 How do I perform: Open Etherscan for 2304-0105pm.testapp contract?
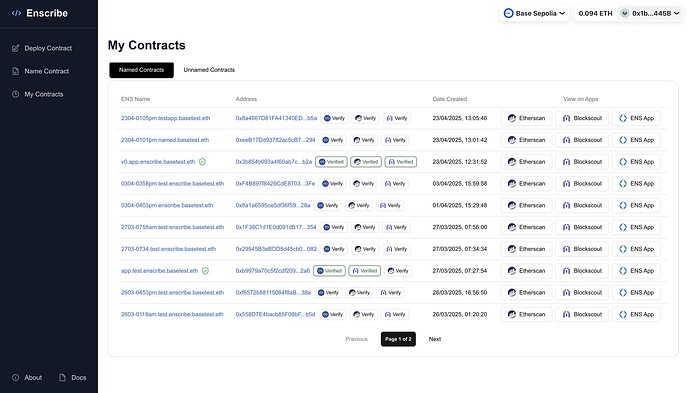pos(526,118)
